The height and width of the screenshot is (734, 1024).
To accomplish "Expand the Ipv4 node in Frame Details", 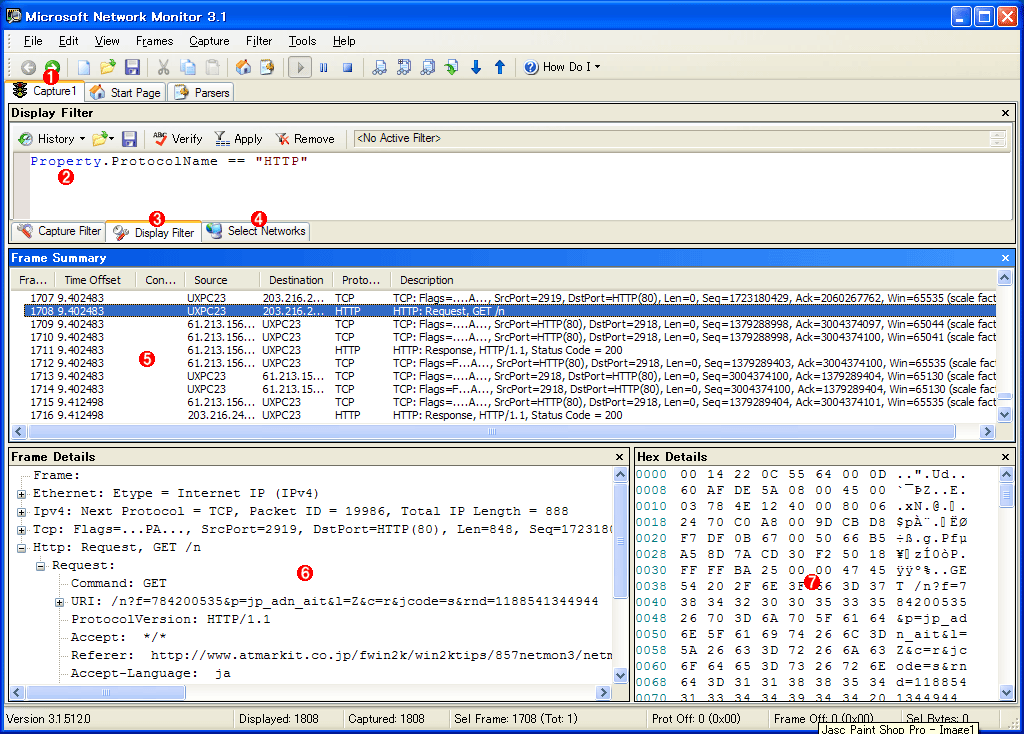I will pyautogui.click(x=22, y=512).
